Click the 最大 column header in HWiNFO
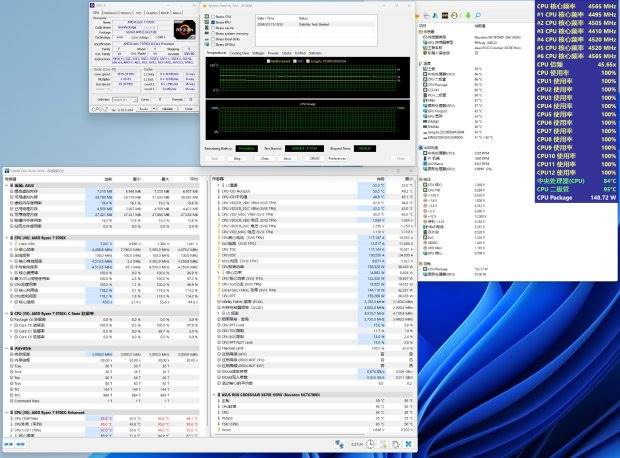Screen dimensions: 620x458 (x=165, y=179)
